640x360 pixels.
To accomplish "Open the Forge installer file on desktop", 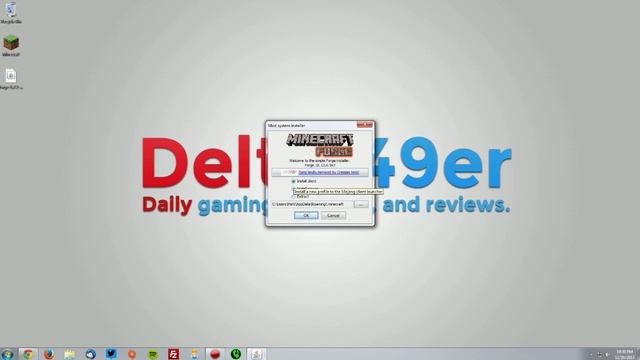I will coord(11,79).
